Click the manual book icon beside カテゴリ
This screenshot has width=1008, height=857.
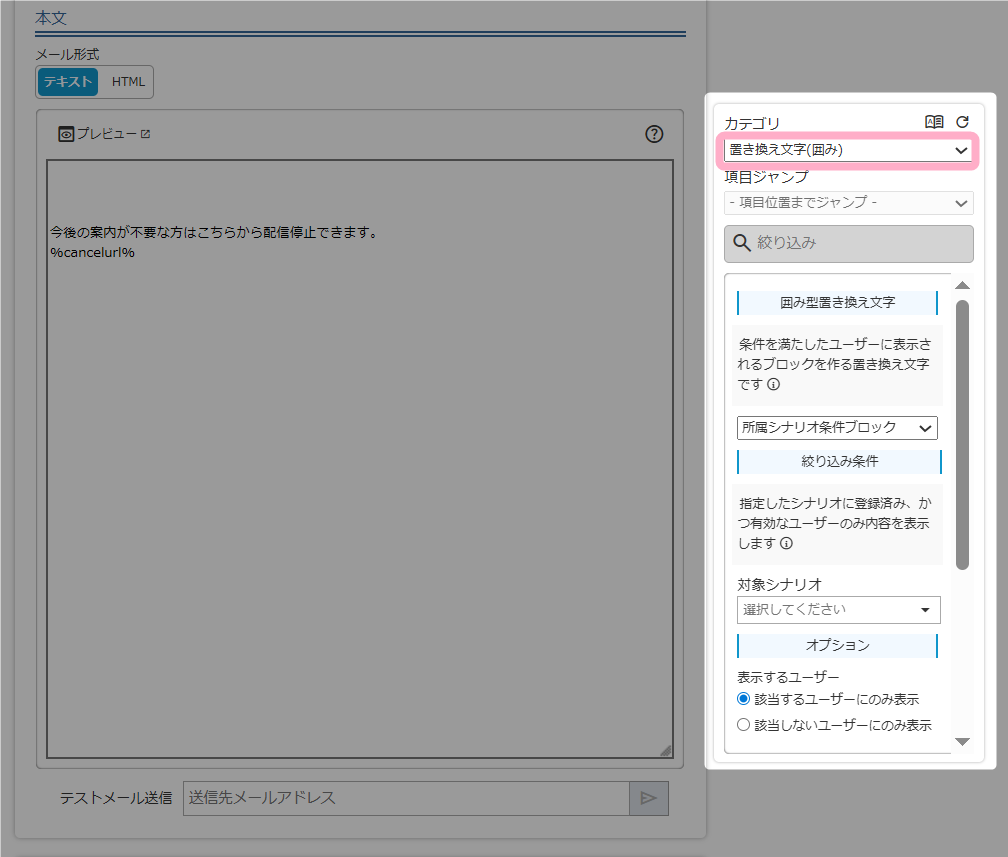934,122
